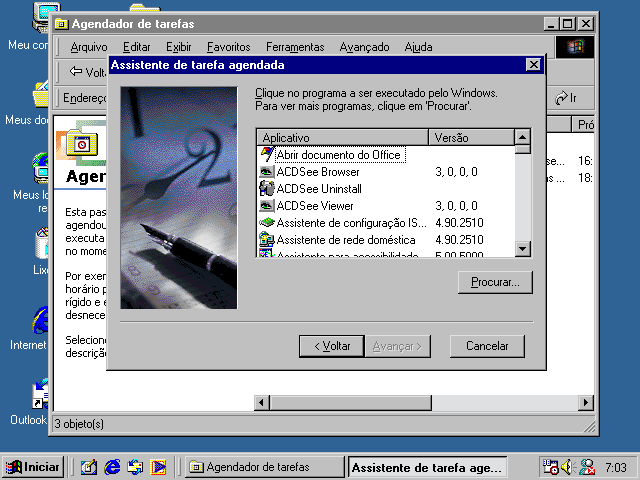Click the Outlook Express desktop shortcut icon
This screenshot has width=640, height=480.
41,394
